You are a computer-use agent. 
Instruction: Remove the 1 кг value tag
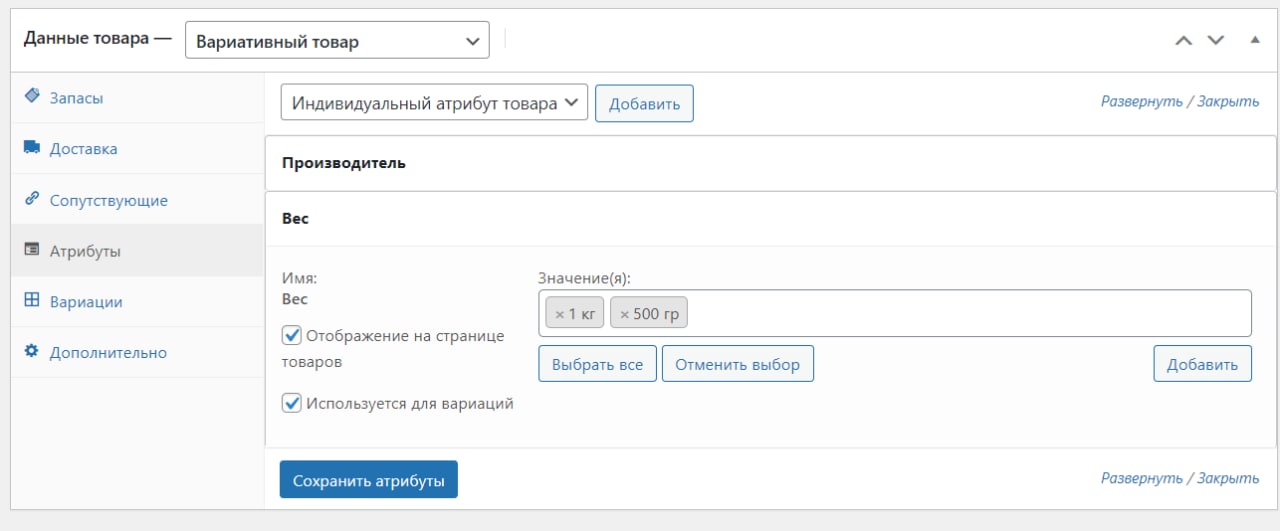pyautogui.click(x=560, y=314)
